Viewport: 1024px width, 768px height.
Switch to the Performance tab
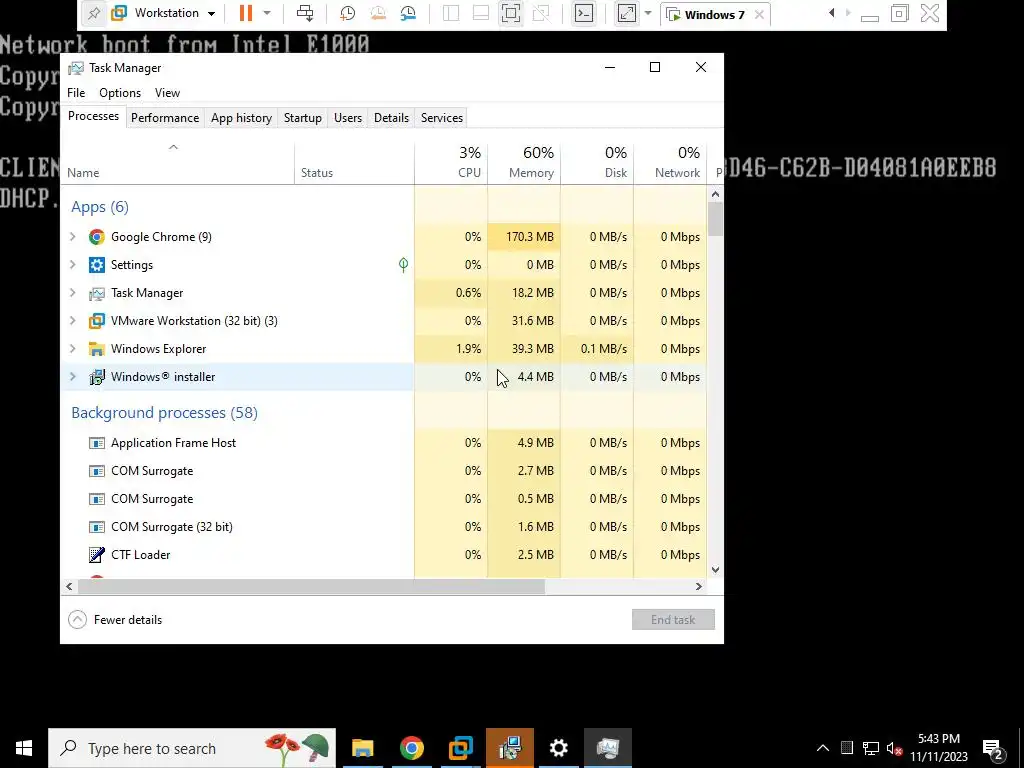pos(165,118)
